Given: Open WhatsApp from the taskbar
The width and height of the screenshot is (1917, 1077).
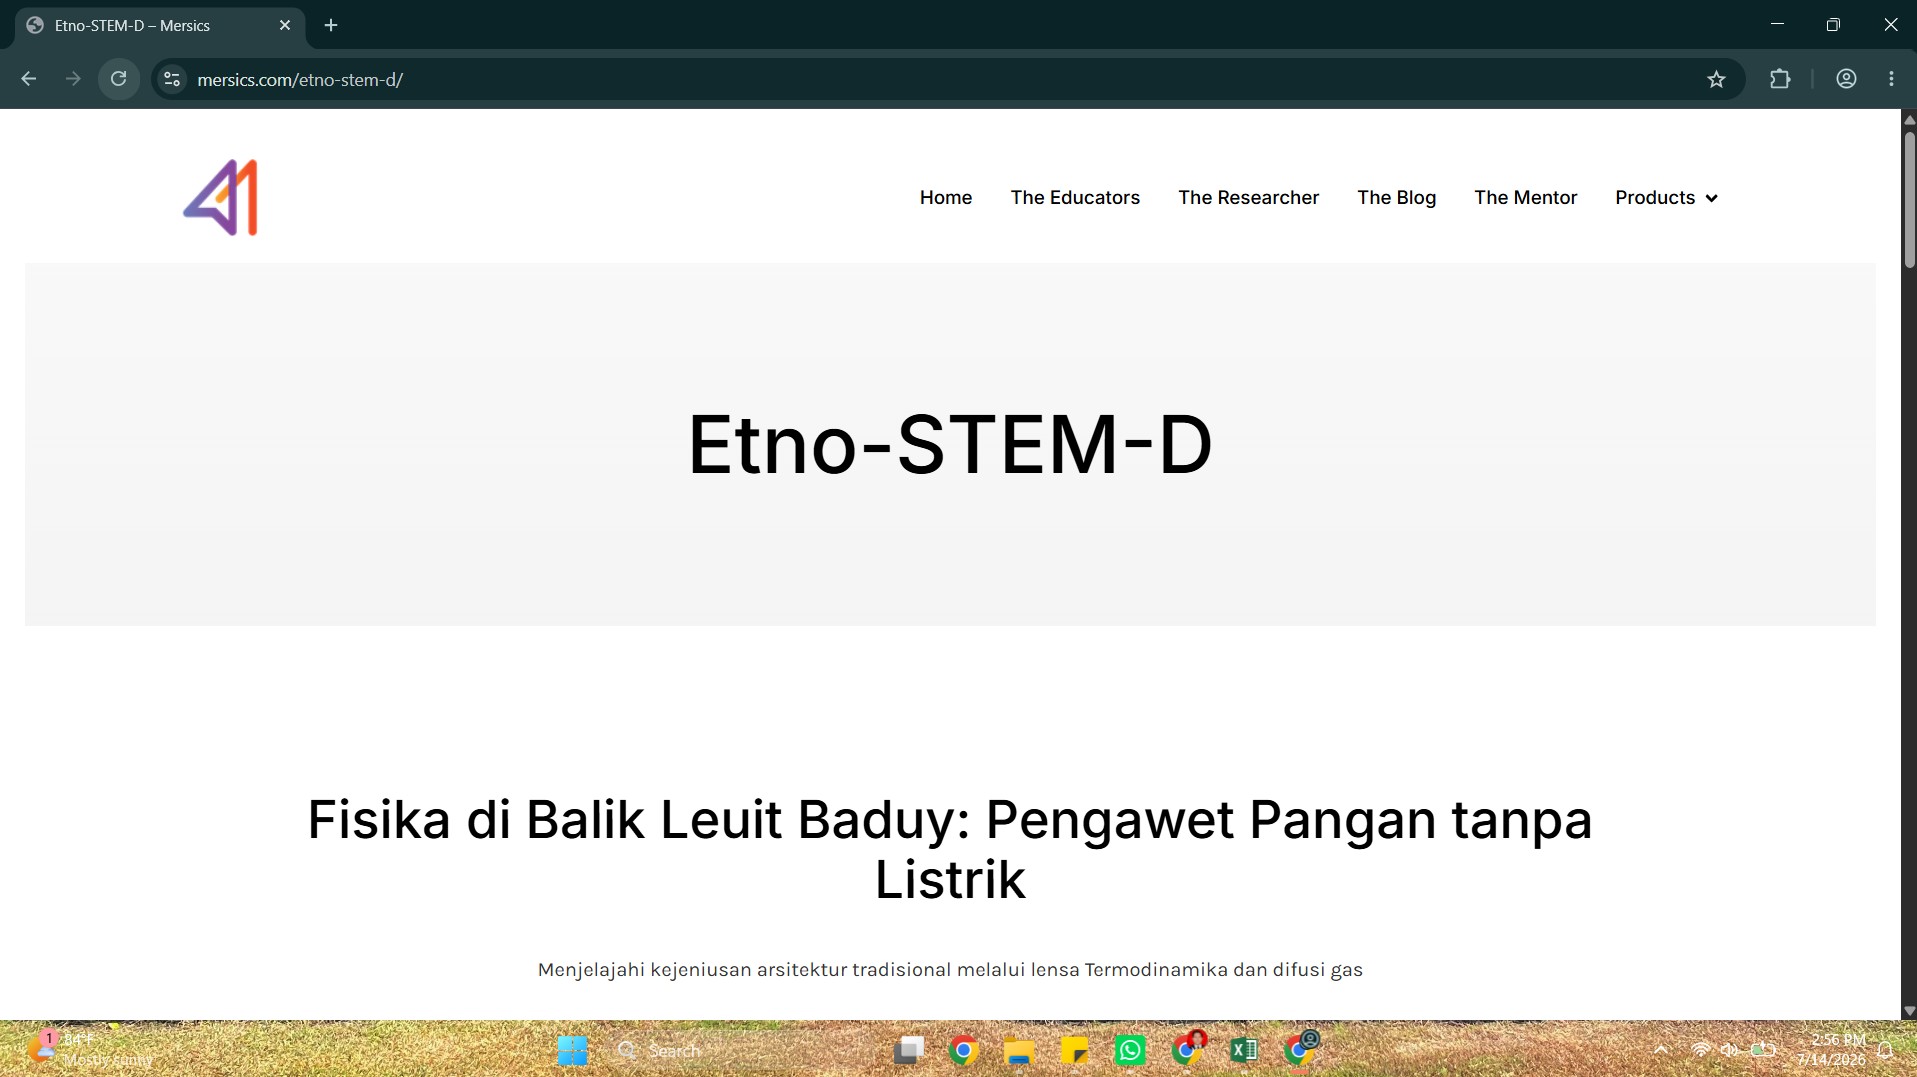Looking at the screenshot, I should point(1130,1050).
